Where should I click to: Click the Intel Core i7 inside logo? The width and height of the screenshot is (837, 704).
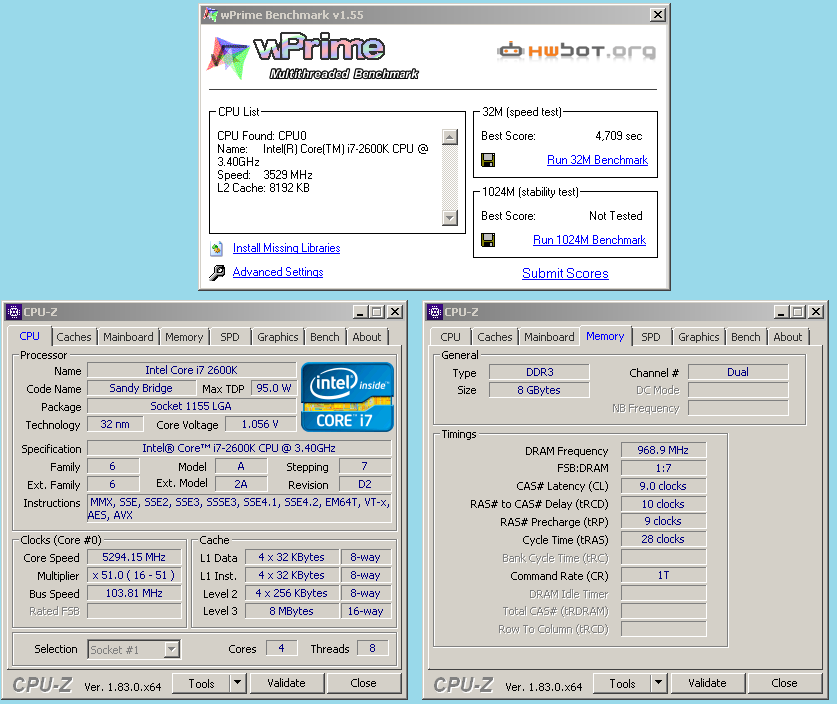pos(348,397)
